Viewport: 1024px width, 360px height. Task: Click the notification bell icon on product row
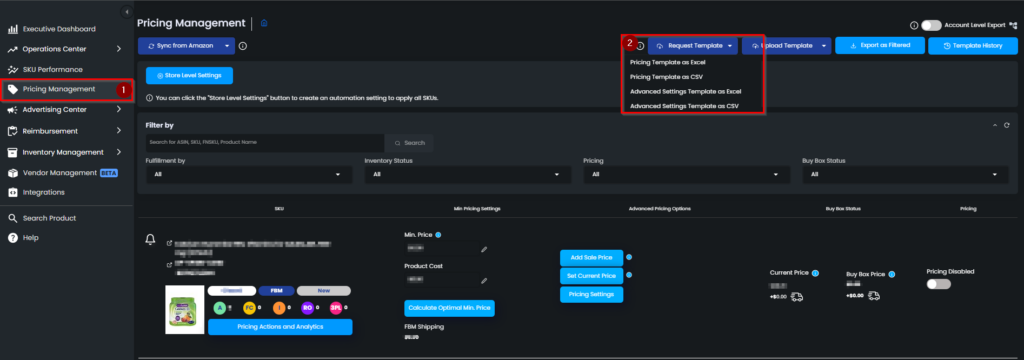pyautogui.click(x=150, y=240)
